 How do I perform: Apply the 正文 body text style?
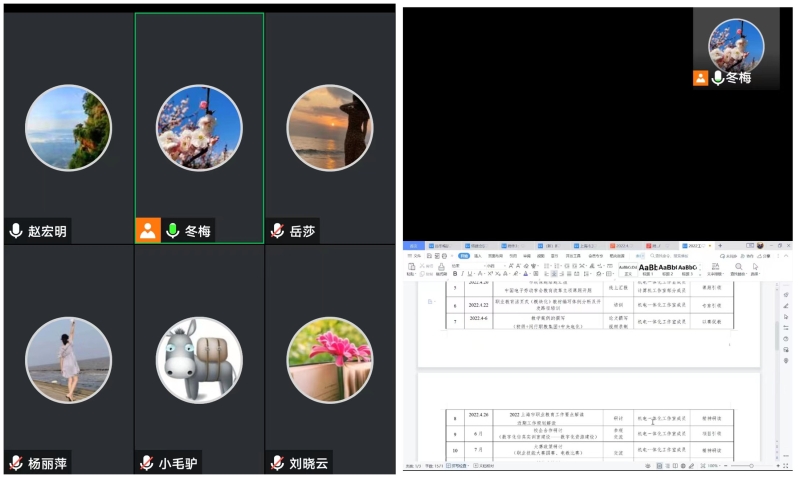click(627, 268)
